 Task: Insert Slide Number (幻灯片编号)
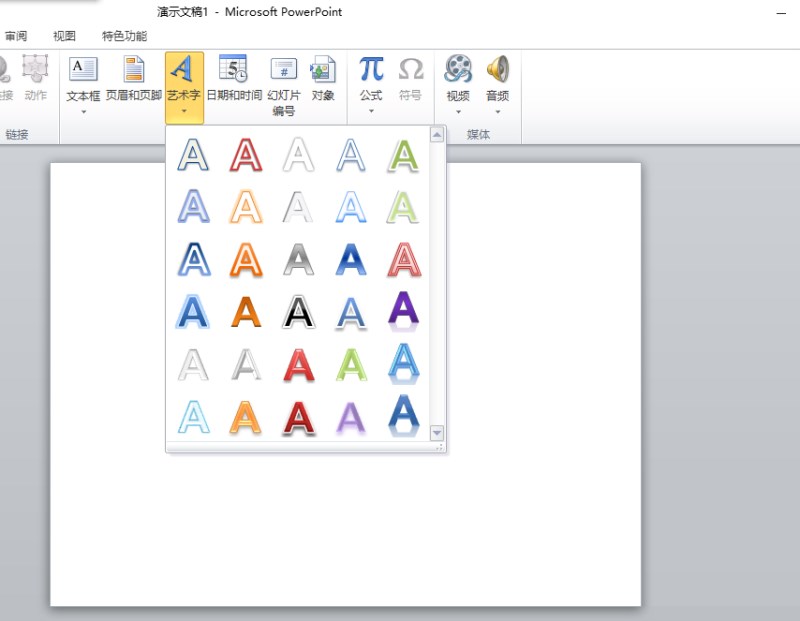tap(284, 86)
